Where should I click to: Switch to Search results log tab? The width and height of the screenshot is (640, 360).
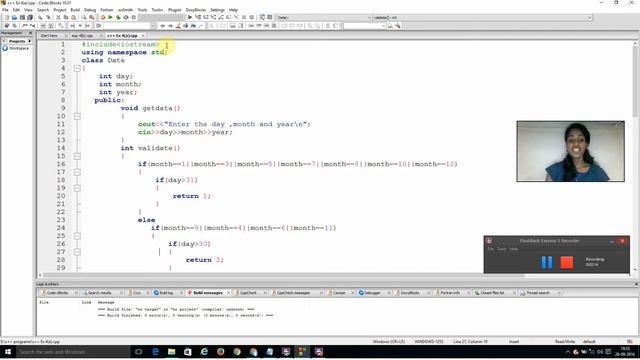pyautogui.click(x=100, y=293)
